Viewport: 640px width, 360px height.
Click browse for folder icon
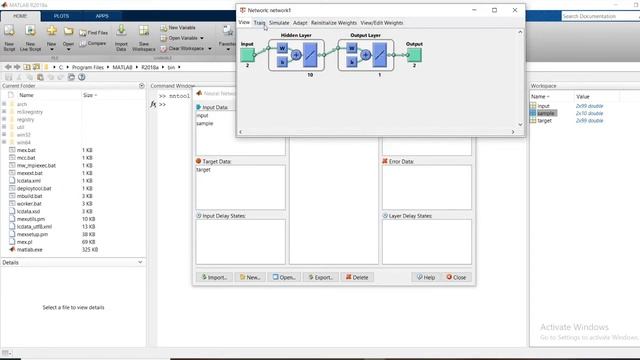[36, 67]
